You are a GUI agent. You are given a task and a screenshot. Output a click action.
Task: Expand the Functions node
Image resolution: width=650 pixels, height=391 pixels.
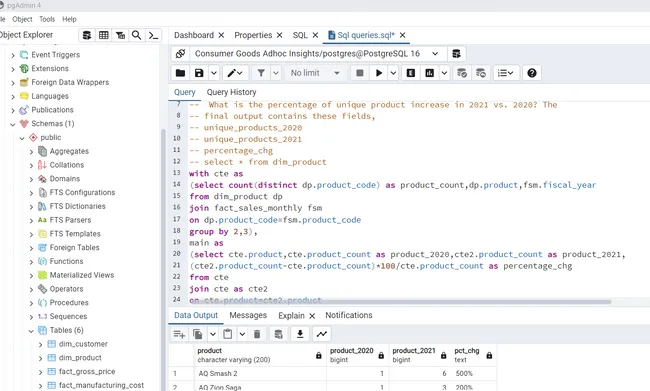coord(31,262)
